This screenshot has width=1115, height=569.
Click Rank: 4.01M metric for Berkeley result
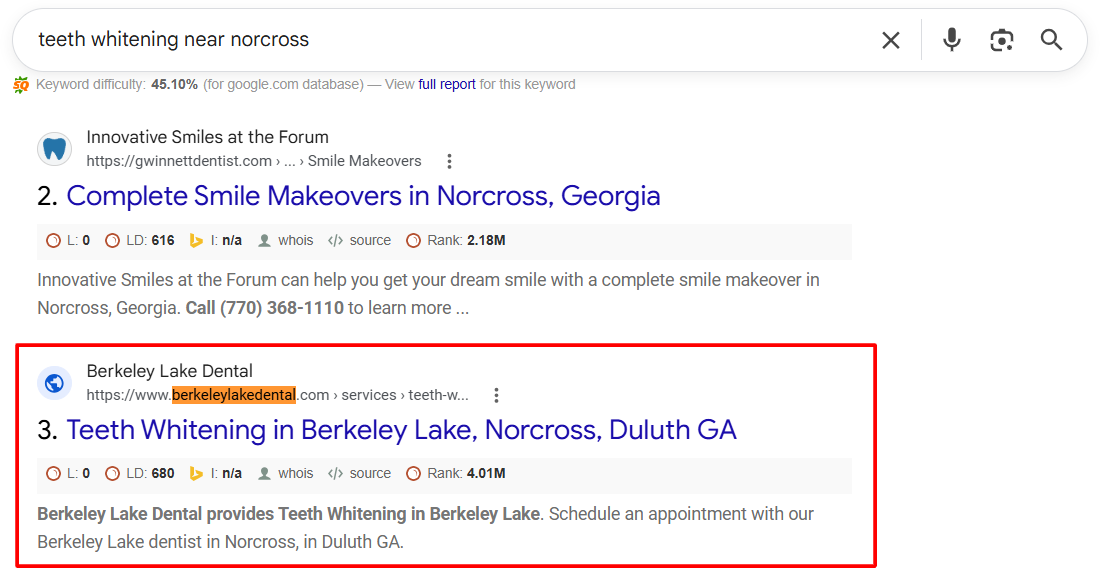coord(456,474)
